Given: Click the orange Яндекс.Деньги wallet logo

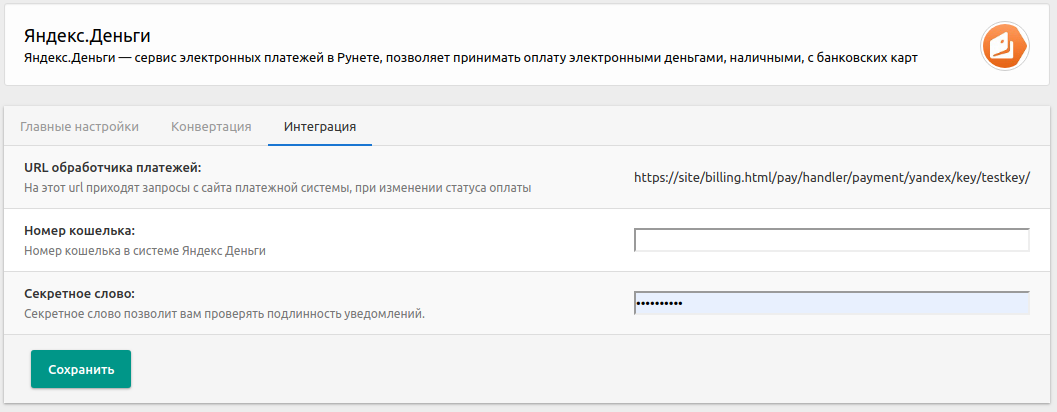Looking at the screenshot, I should (1005, 45).
